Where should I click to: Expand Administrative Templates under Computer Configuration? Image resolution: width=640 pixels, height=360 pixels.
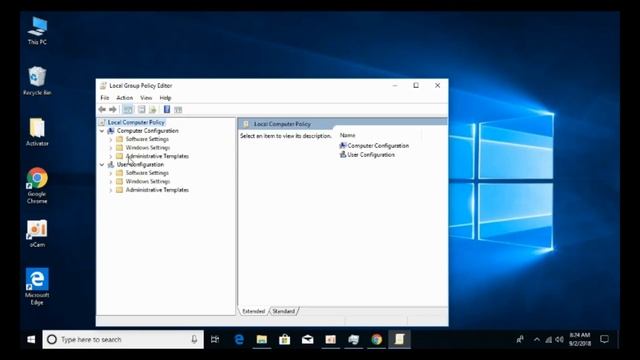point(111,156)
